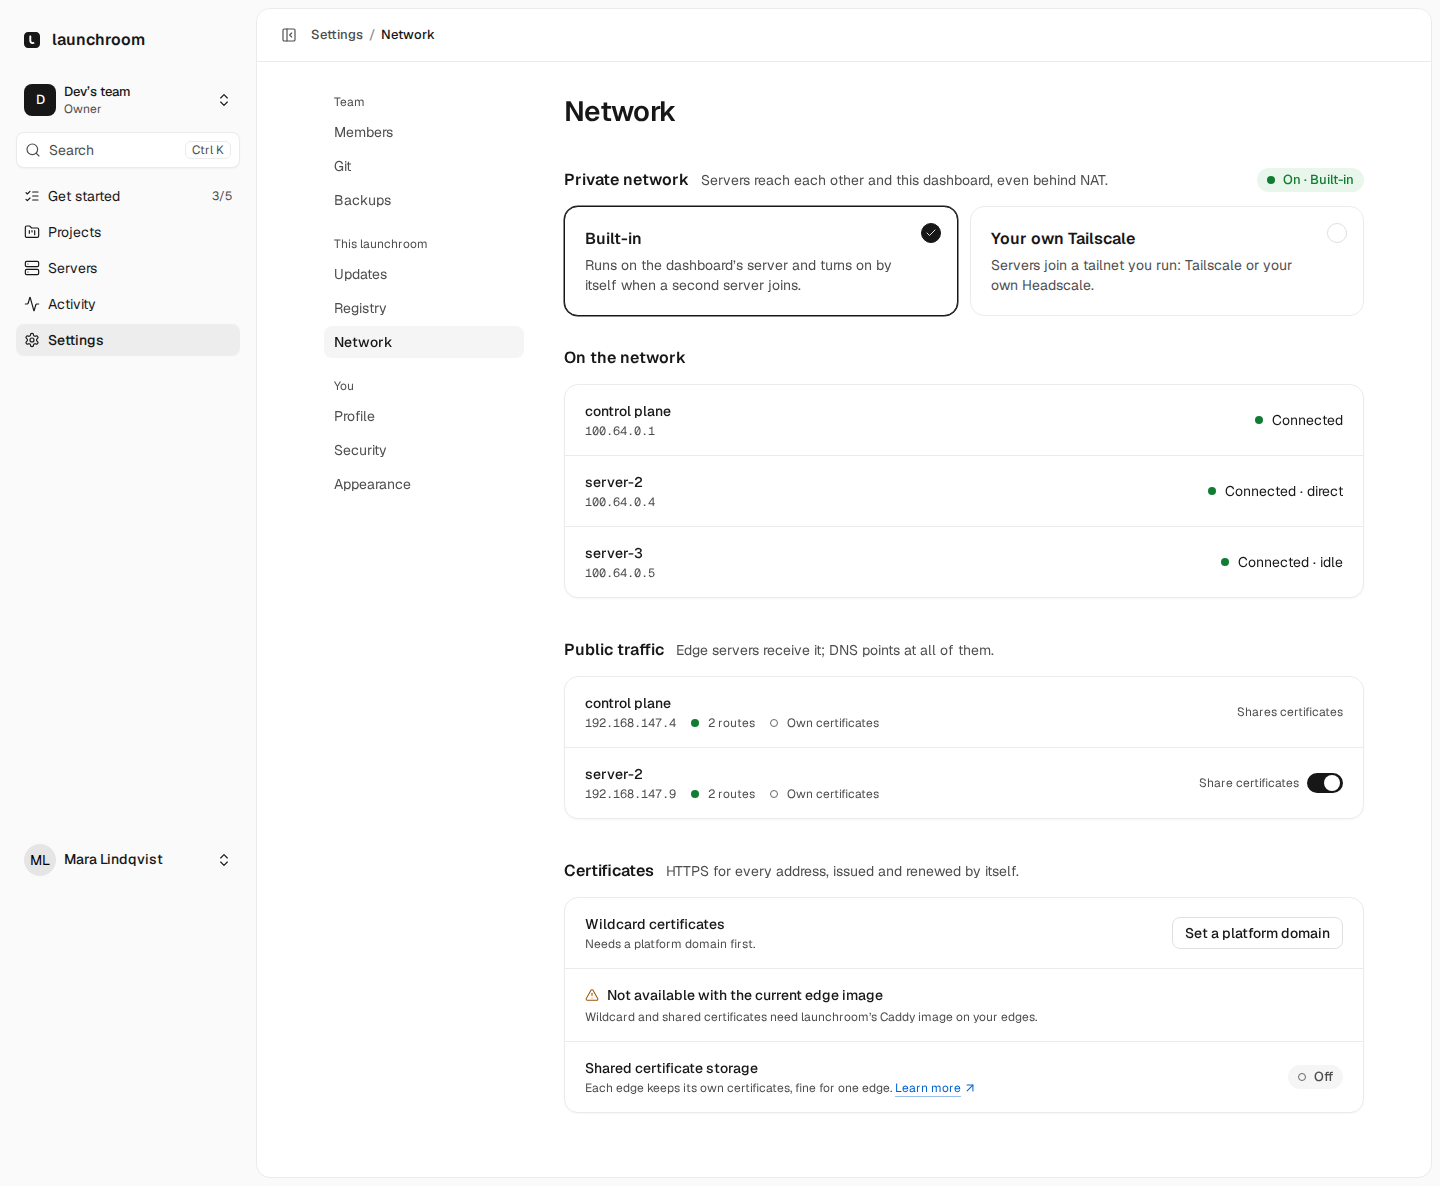Viewport: 1440px width, 1186px height.
Task: Open Settings in the sidebar
Action: 128,340
